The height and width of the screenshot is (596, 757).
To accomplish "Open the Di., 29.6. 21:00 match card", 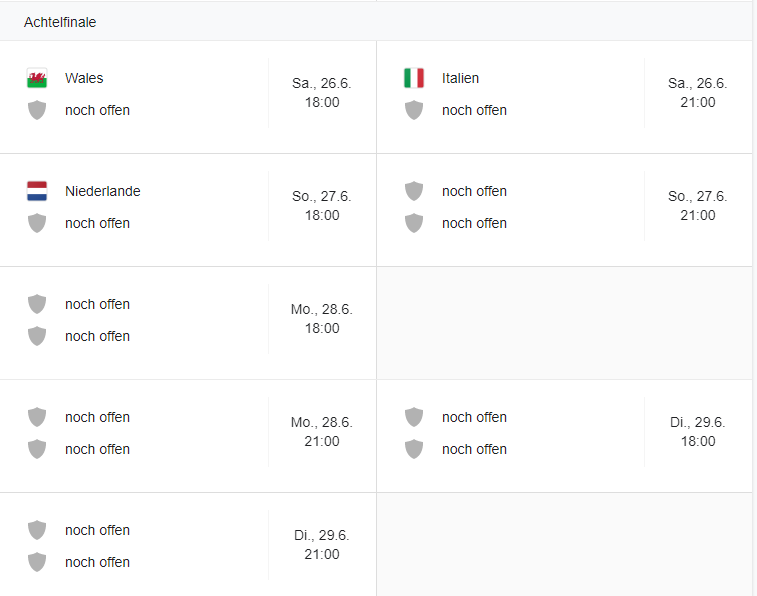I will (x=321, y=545).
